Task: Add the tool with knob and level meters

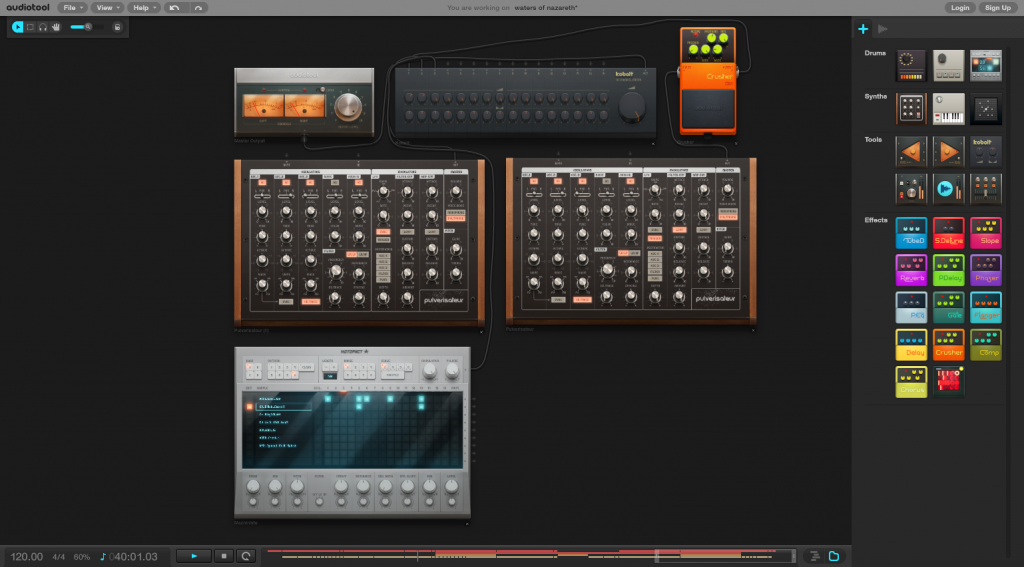Action: (x=911, y=189)
